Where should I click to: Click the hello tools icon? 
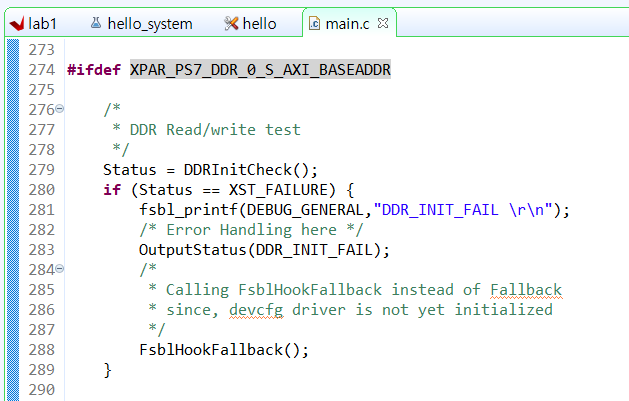(231, 23)
